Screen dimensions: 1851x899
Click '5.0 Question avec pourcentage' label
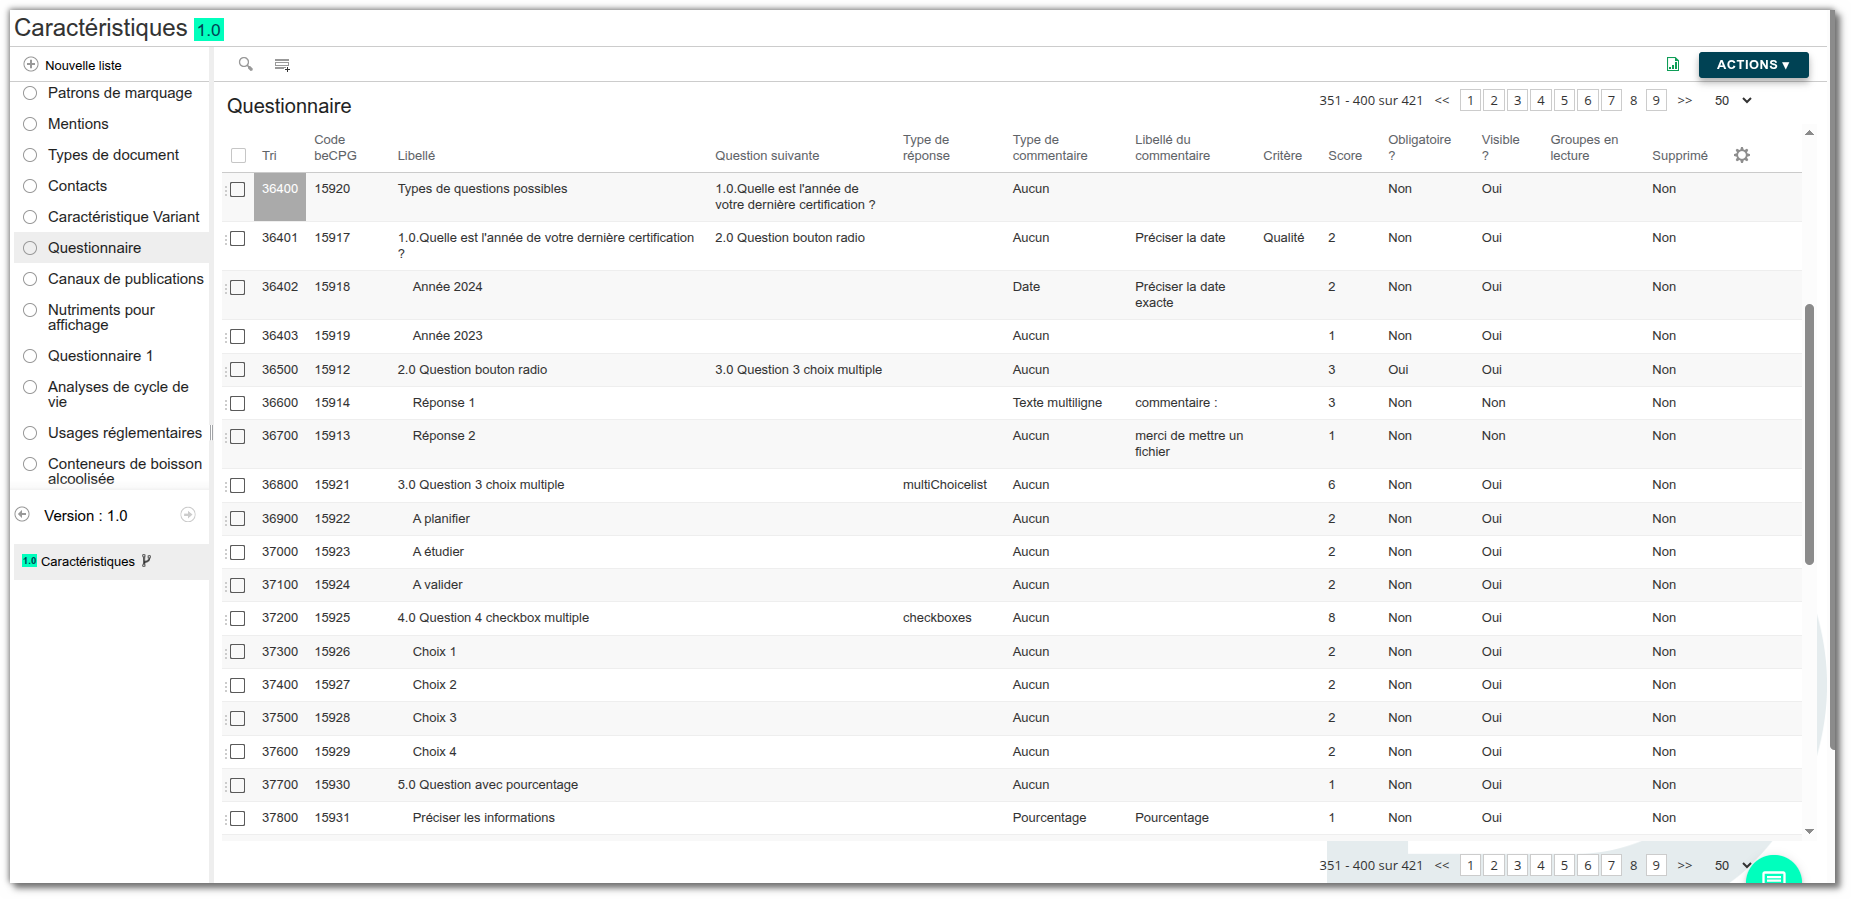(488, 785)
